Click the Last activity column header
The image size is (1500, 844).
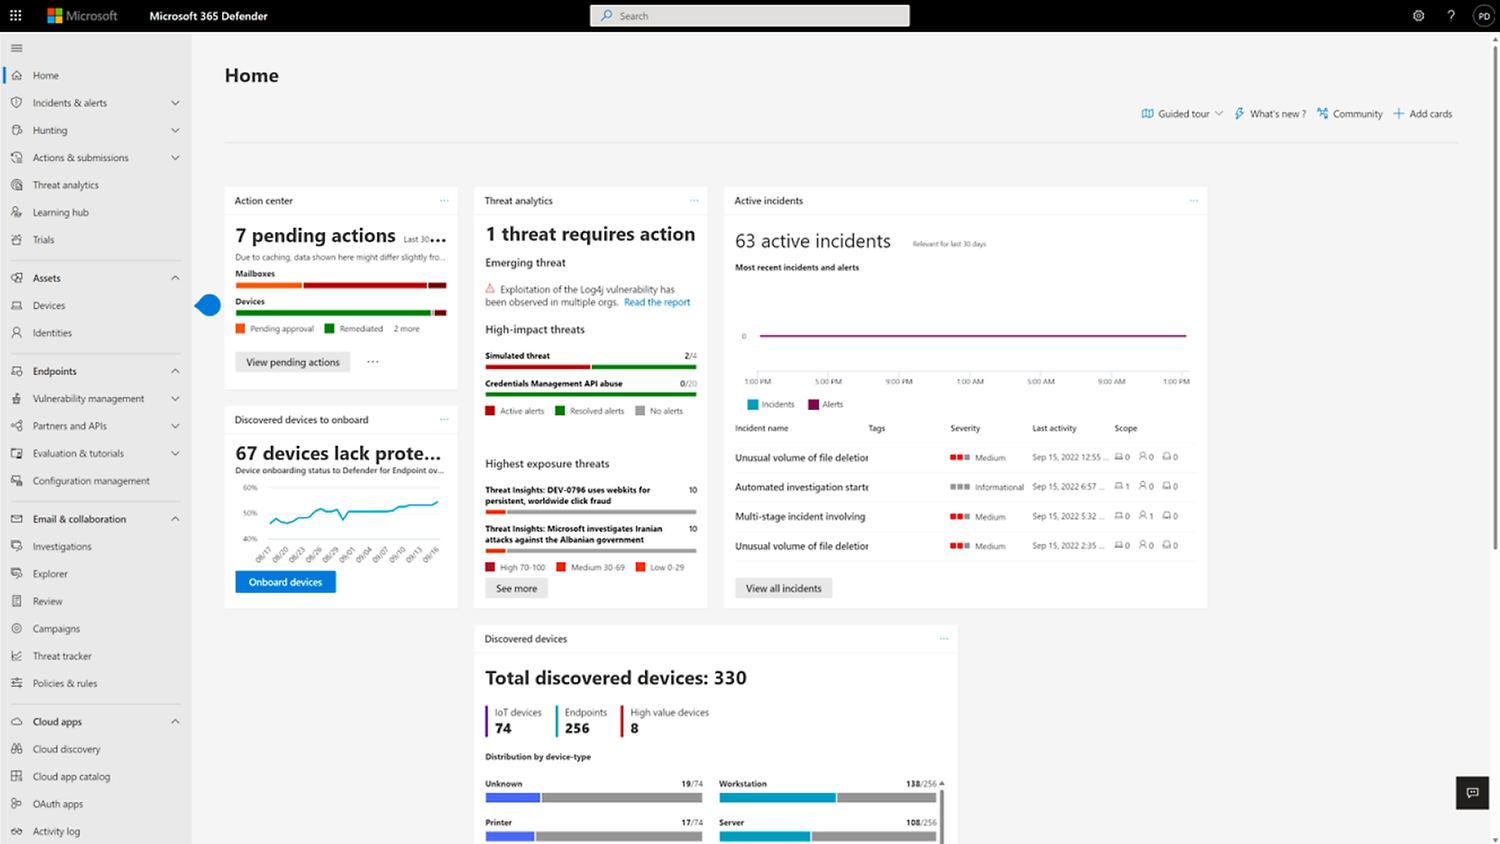1054,428
